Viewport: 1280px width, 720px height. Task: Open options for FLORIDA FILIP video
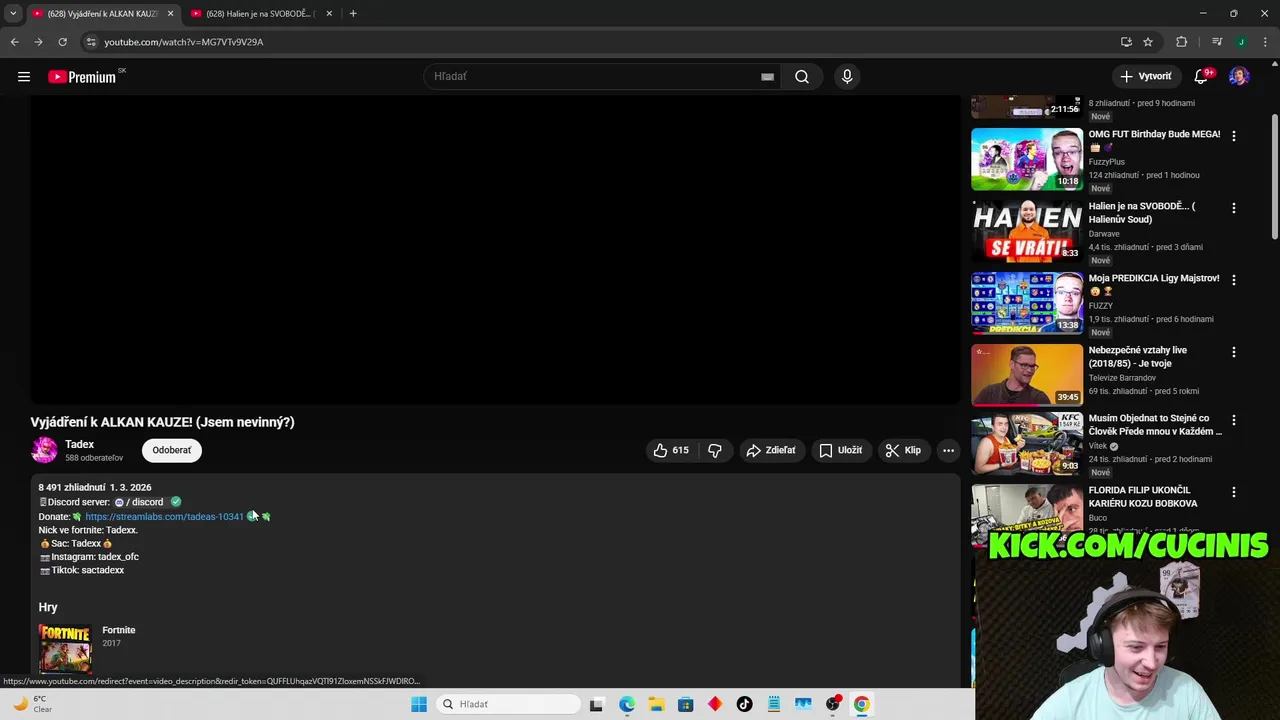click(x=1233, y=492)
